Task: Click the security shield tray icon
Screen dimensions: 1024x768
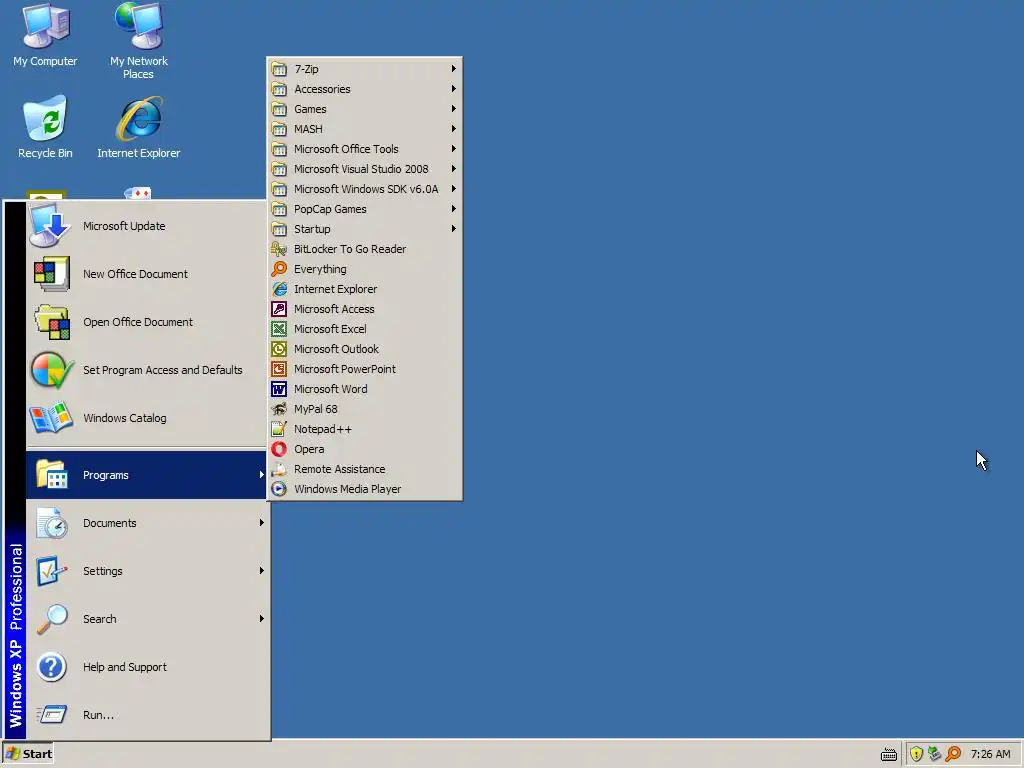Action: [x=916, y=754]
